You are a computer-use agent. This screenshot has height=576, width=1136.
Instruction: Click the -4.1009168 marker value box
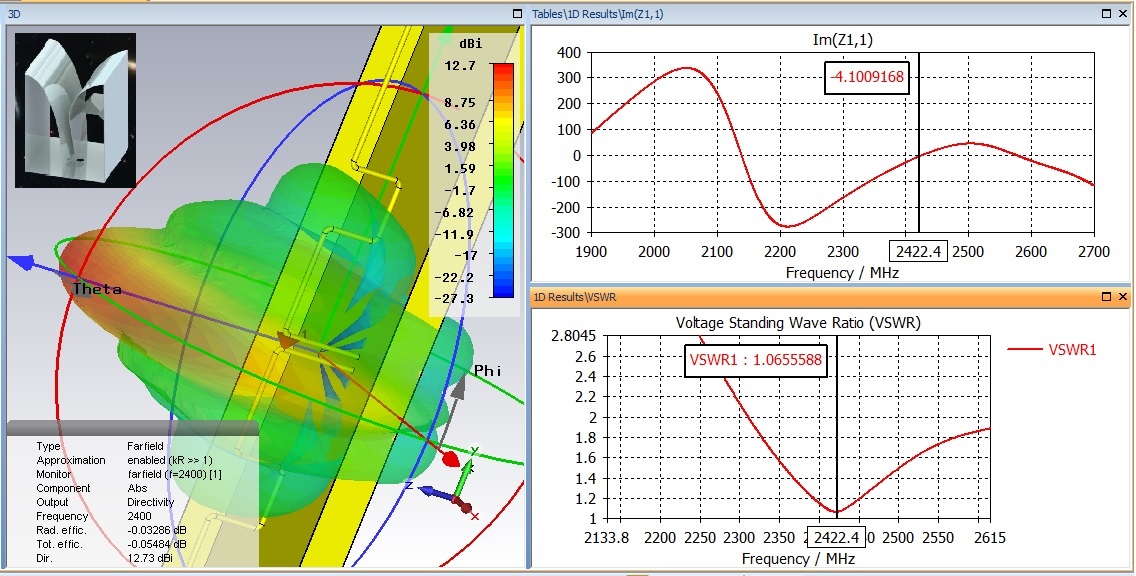coord(867,78)
